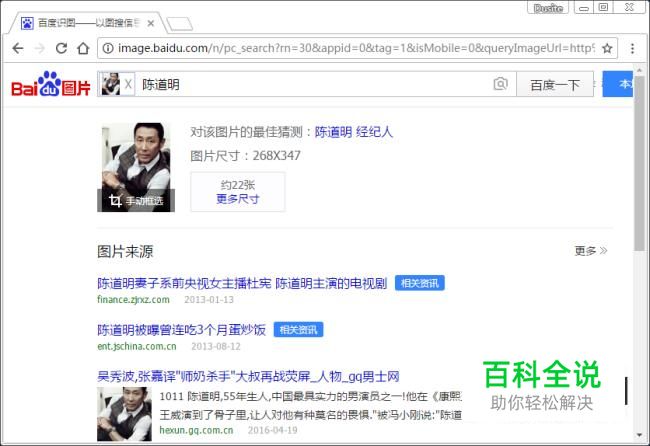This screenshot has height=446, width=650.
Task: Click the scrollbar down arrow
Action: click(x=639, y=435)
